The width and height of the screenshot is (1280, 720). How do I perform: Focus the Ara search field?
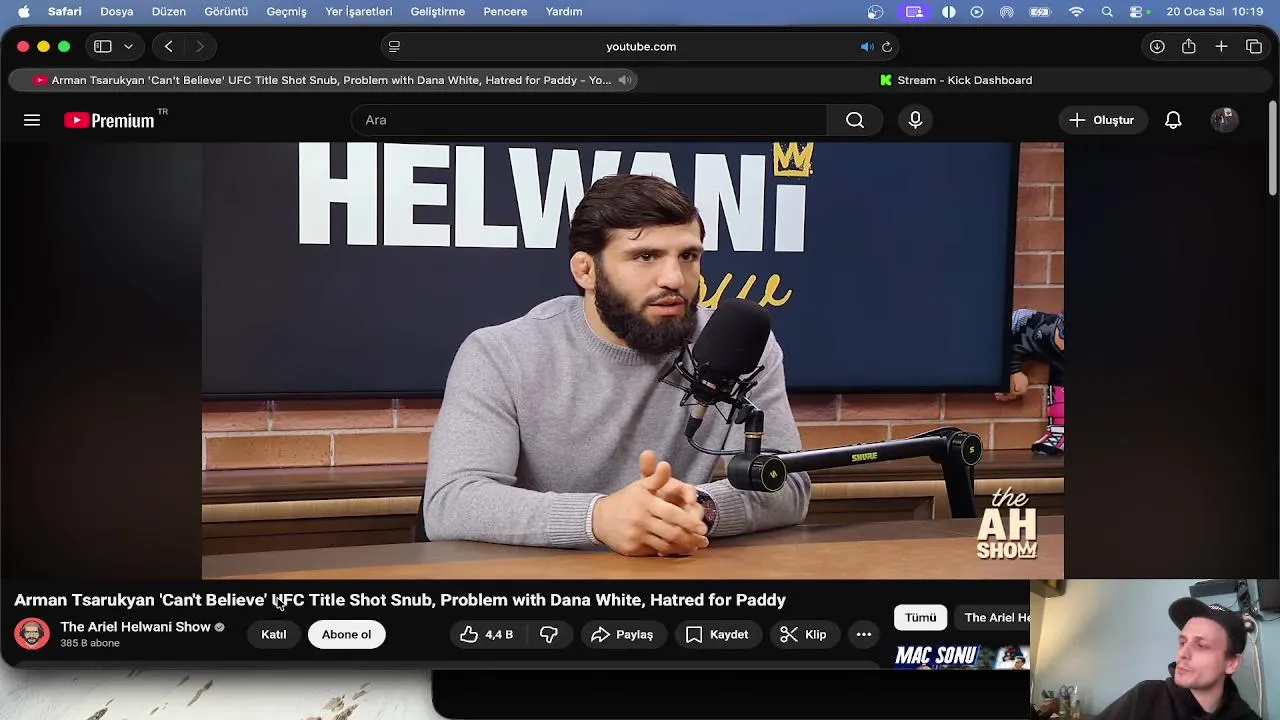click(588, 120)
